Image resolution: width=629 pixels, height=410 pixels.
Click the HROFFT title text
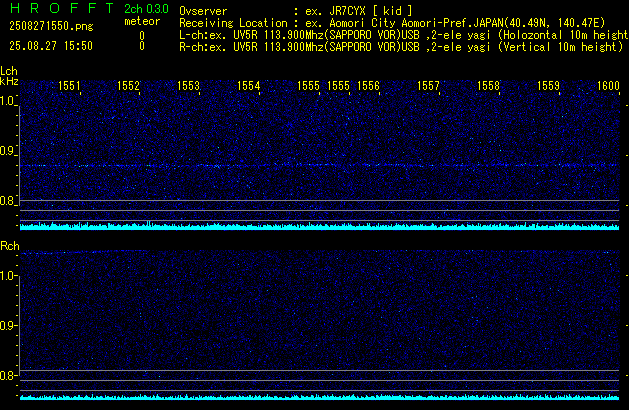(x=62, y=8)
